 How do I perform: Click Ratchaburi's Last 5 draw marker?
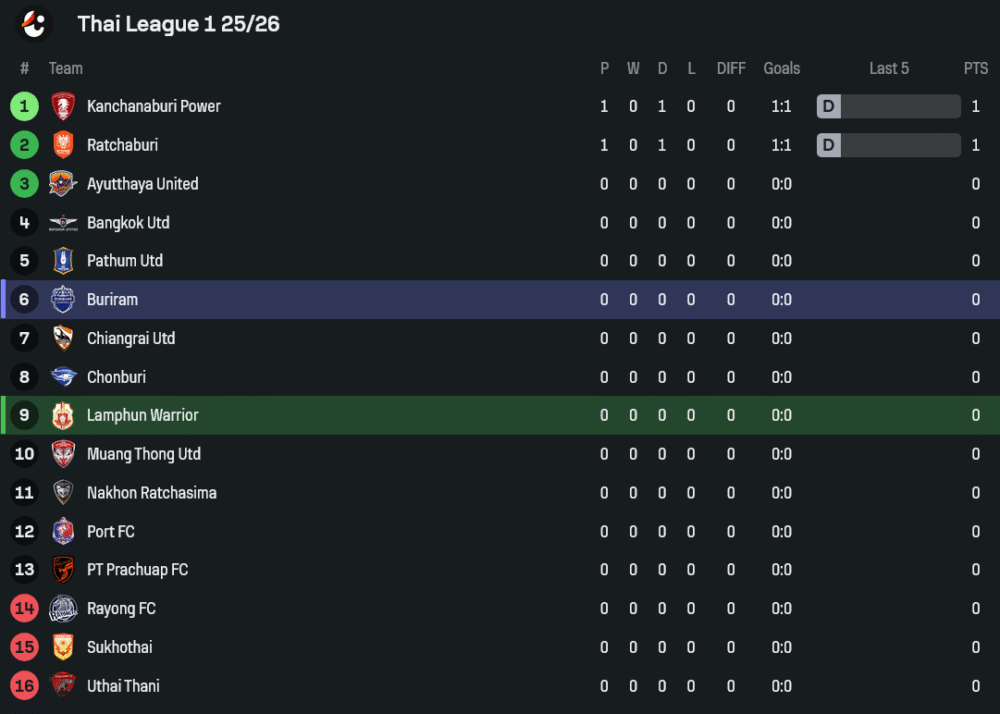(828, 145)
